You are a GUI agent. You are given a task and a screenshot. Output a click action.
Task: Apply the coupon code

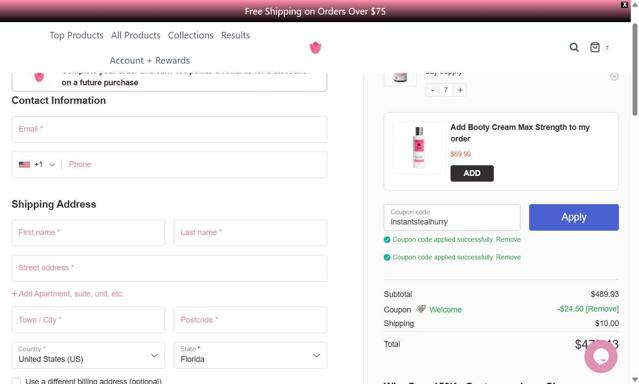574,217
